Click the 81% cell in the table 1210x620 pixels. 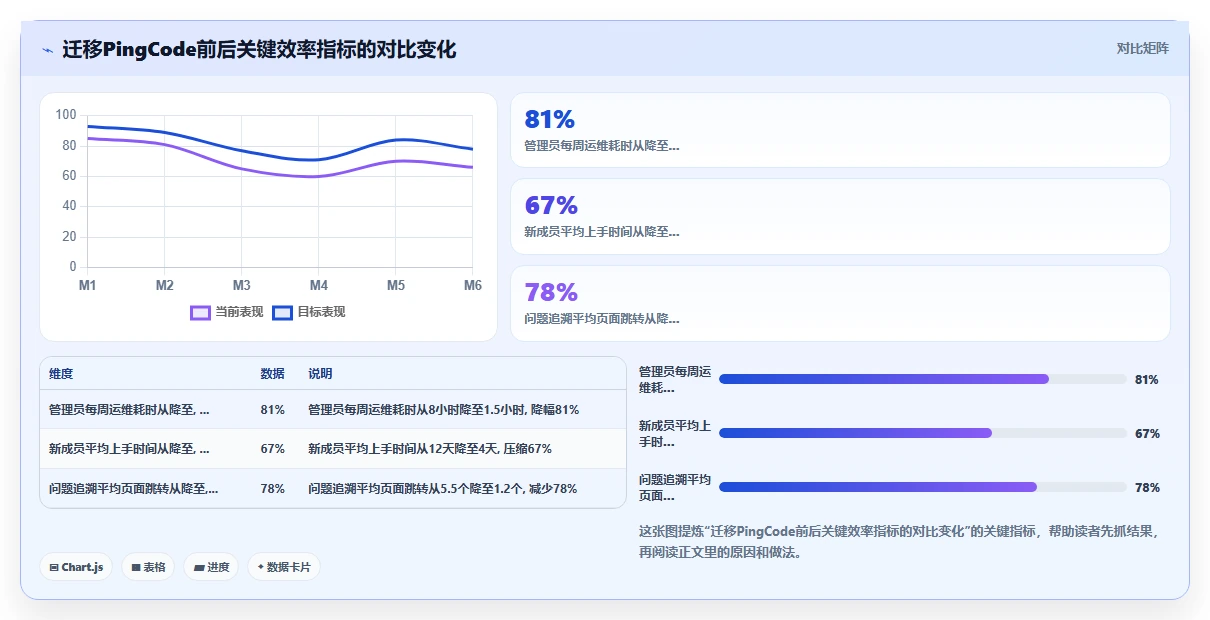tap(272, 410)
